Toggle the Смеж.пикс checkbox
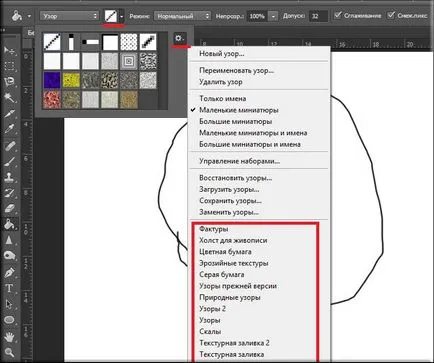Viewport: 434px width, 363px height. tap(391, 15)
